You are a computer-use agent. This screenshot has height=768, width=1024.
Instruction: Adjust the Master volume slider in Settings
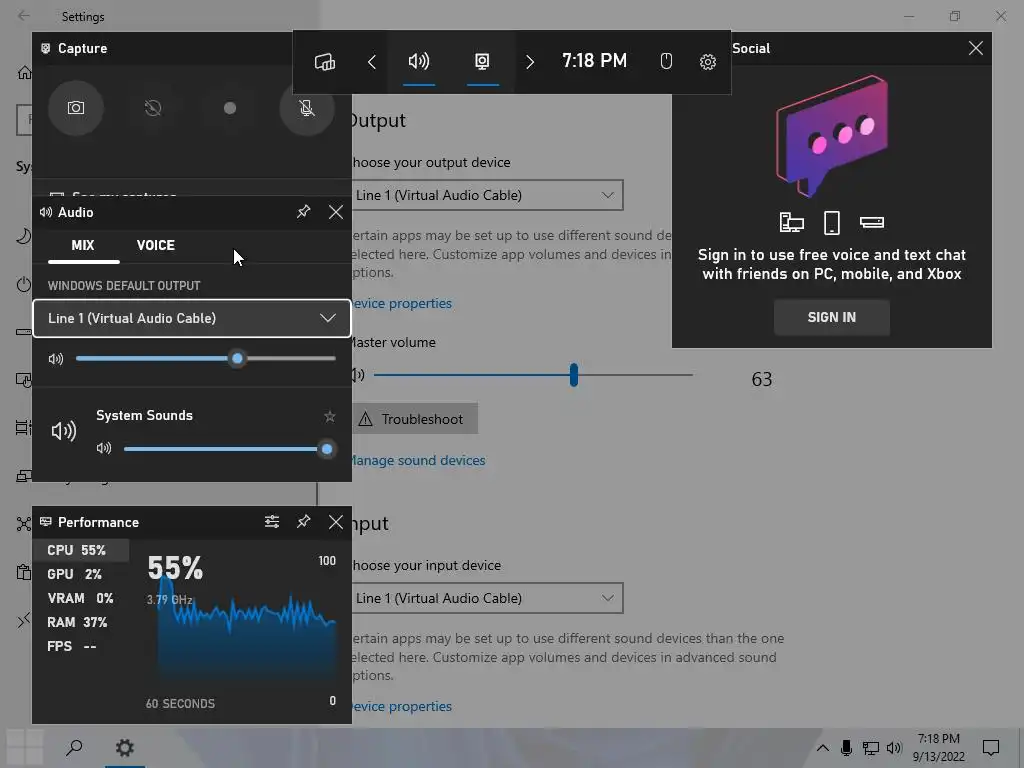(532, 375)
